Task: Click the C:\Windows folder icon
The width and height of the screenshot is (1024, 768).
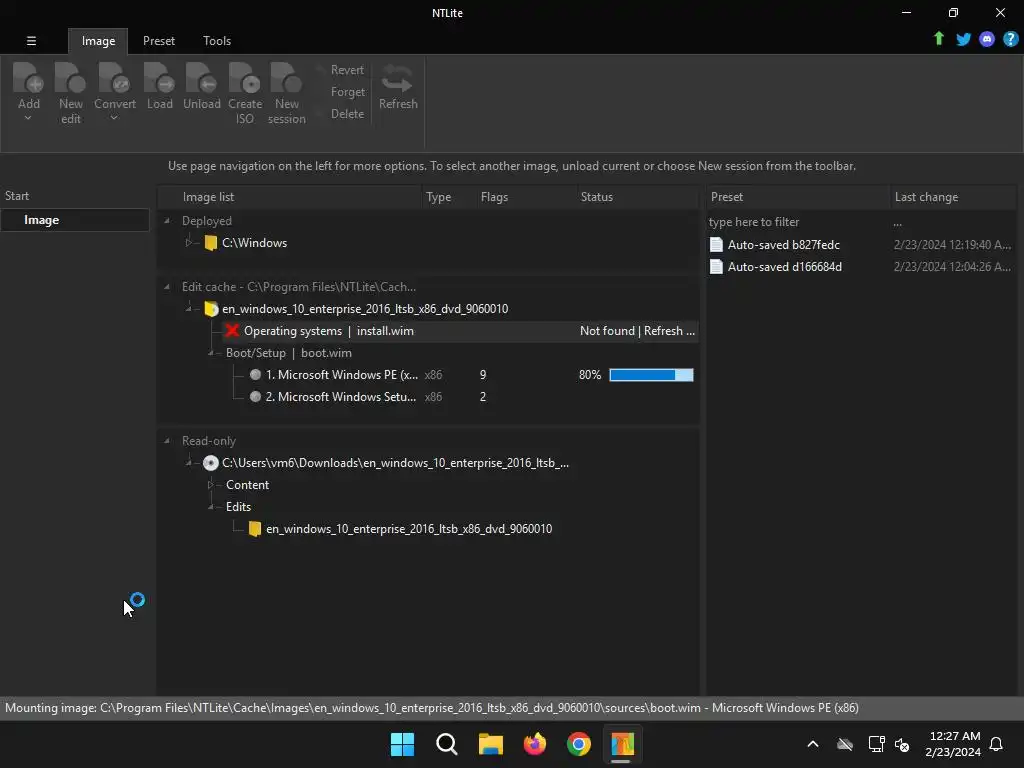Action: pyautogui.click(x=210, y=243)
